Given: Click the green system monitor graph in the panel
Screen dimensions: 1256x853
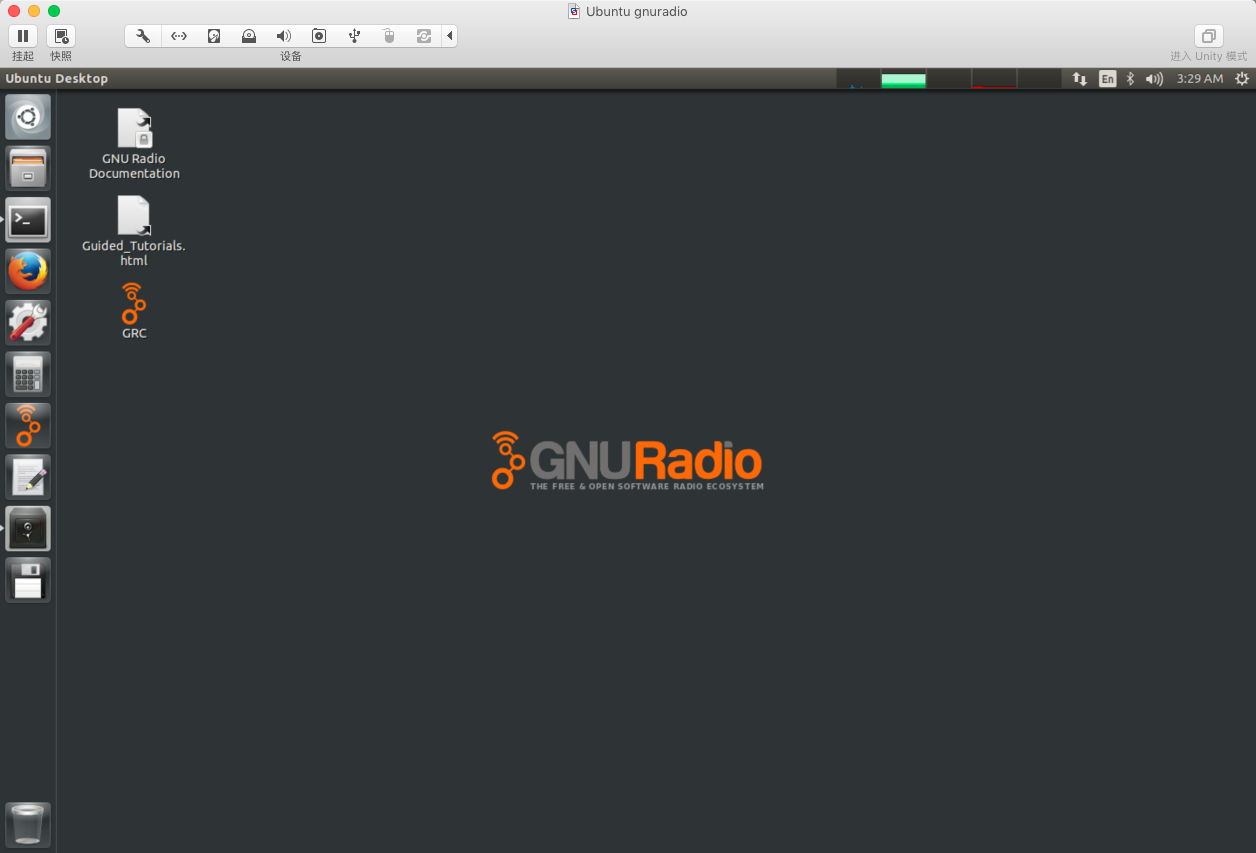Looking at the screenshot, I should 903,78.
